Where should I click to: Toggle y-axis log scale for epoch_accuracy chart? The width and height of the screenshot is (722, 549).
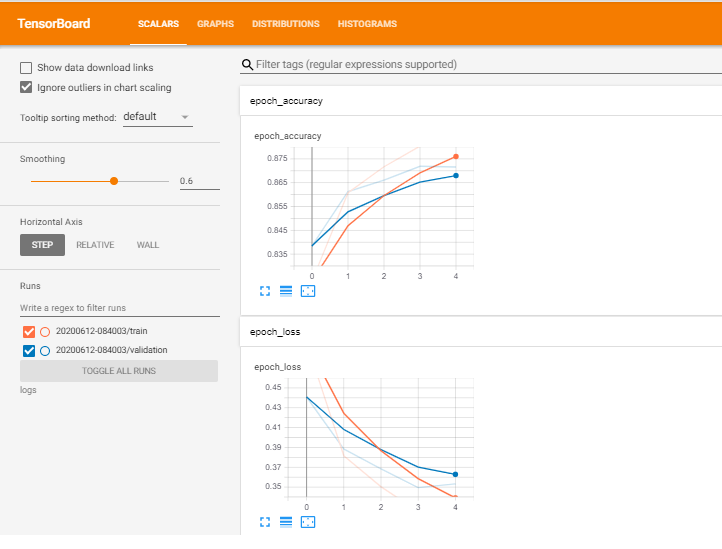point(286,291)
